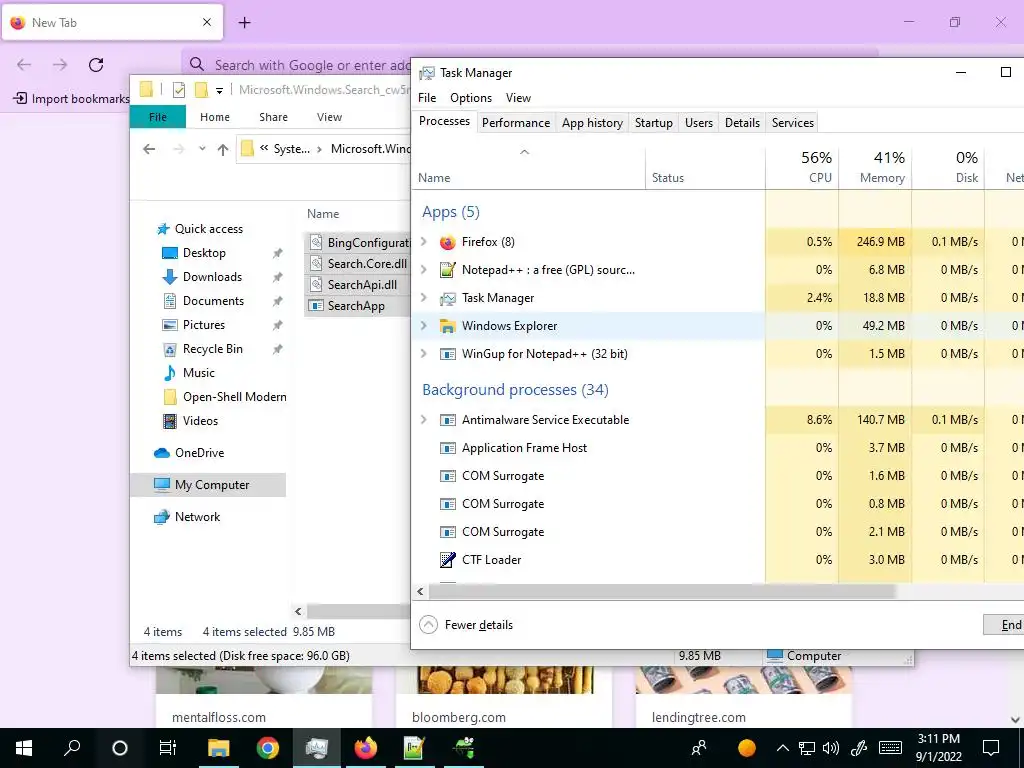Select Network in Explorer navigation pane
1024x768 pixels.
click(x=197, y=517)
